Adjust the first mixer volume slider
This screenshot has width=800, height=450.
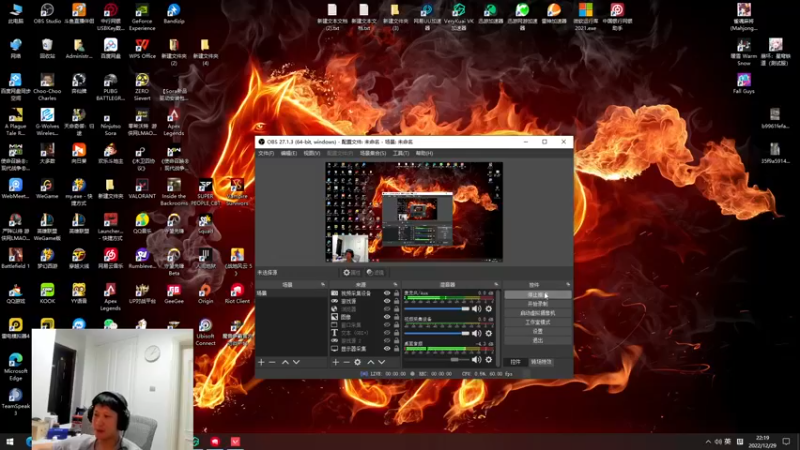coord(438,309)
